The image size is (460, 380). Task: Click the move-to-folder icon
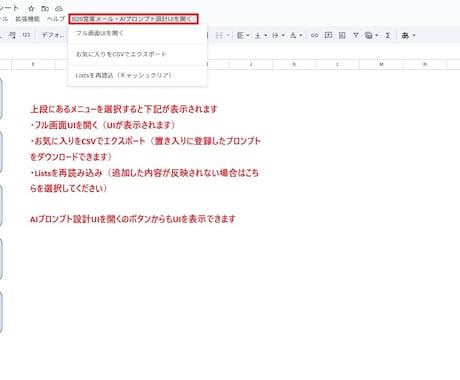pos(45,9)
